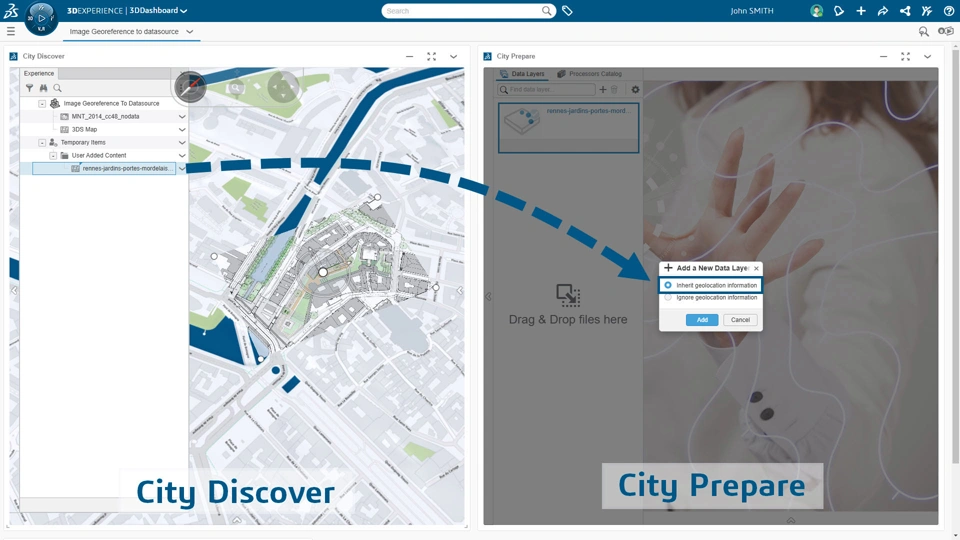Expand chevron on MNT_2014_cc48_nodata row
960x540 pixels.
click(x=182, y=116)
